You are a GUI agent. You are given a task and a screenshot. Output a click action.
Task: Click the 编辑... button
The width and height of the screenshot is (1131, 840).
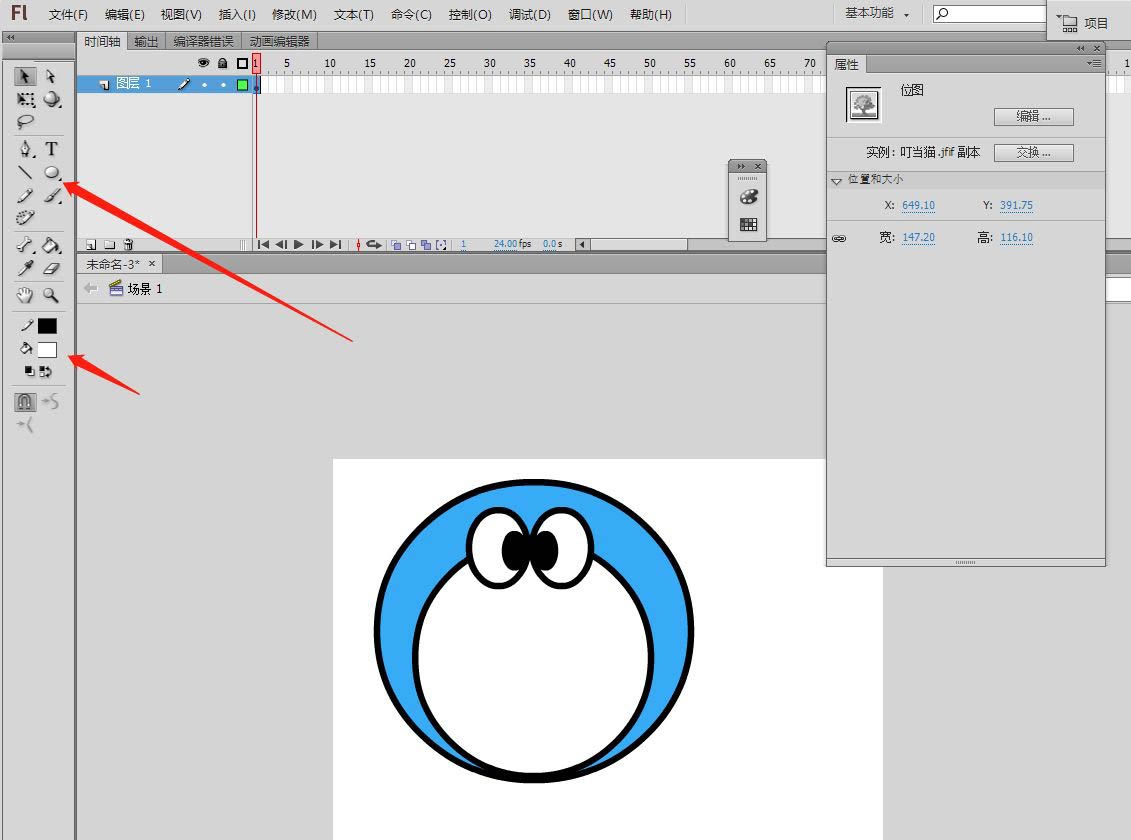point(1033,117)
